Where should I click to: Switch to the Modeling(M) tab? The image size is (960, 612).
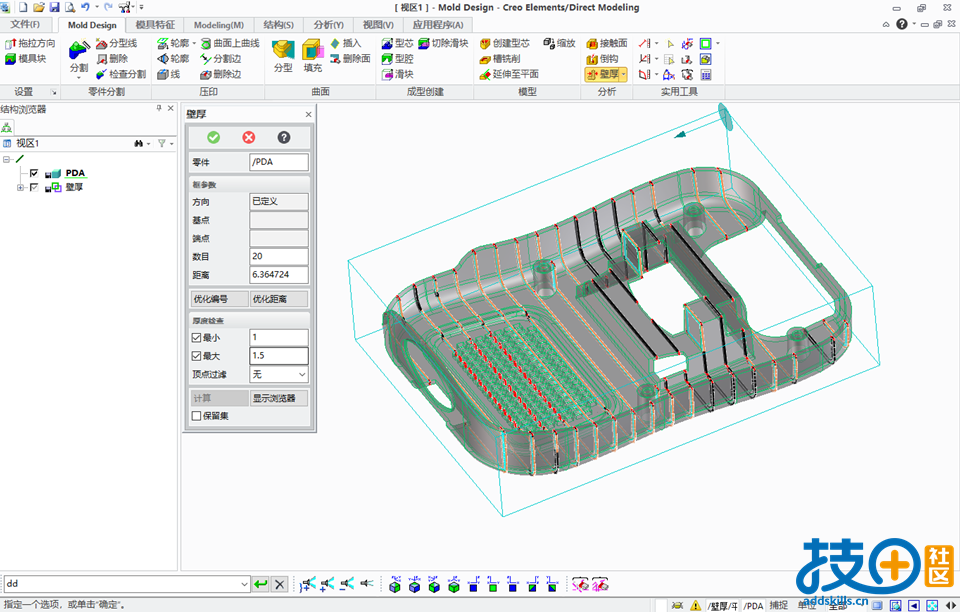pyautogui.click(x=219, y=24)
